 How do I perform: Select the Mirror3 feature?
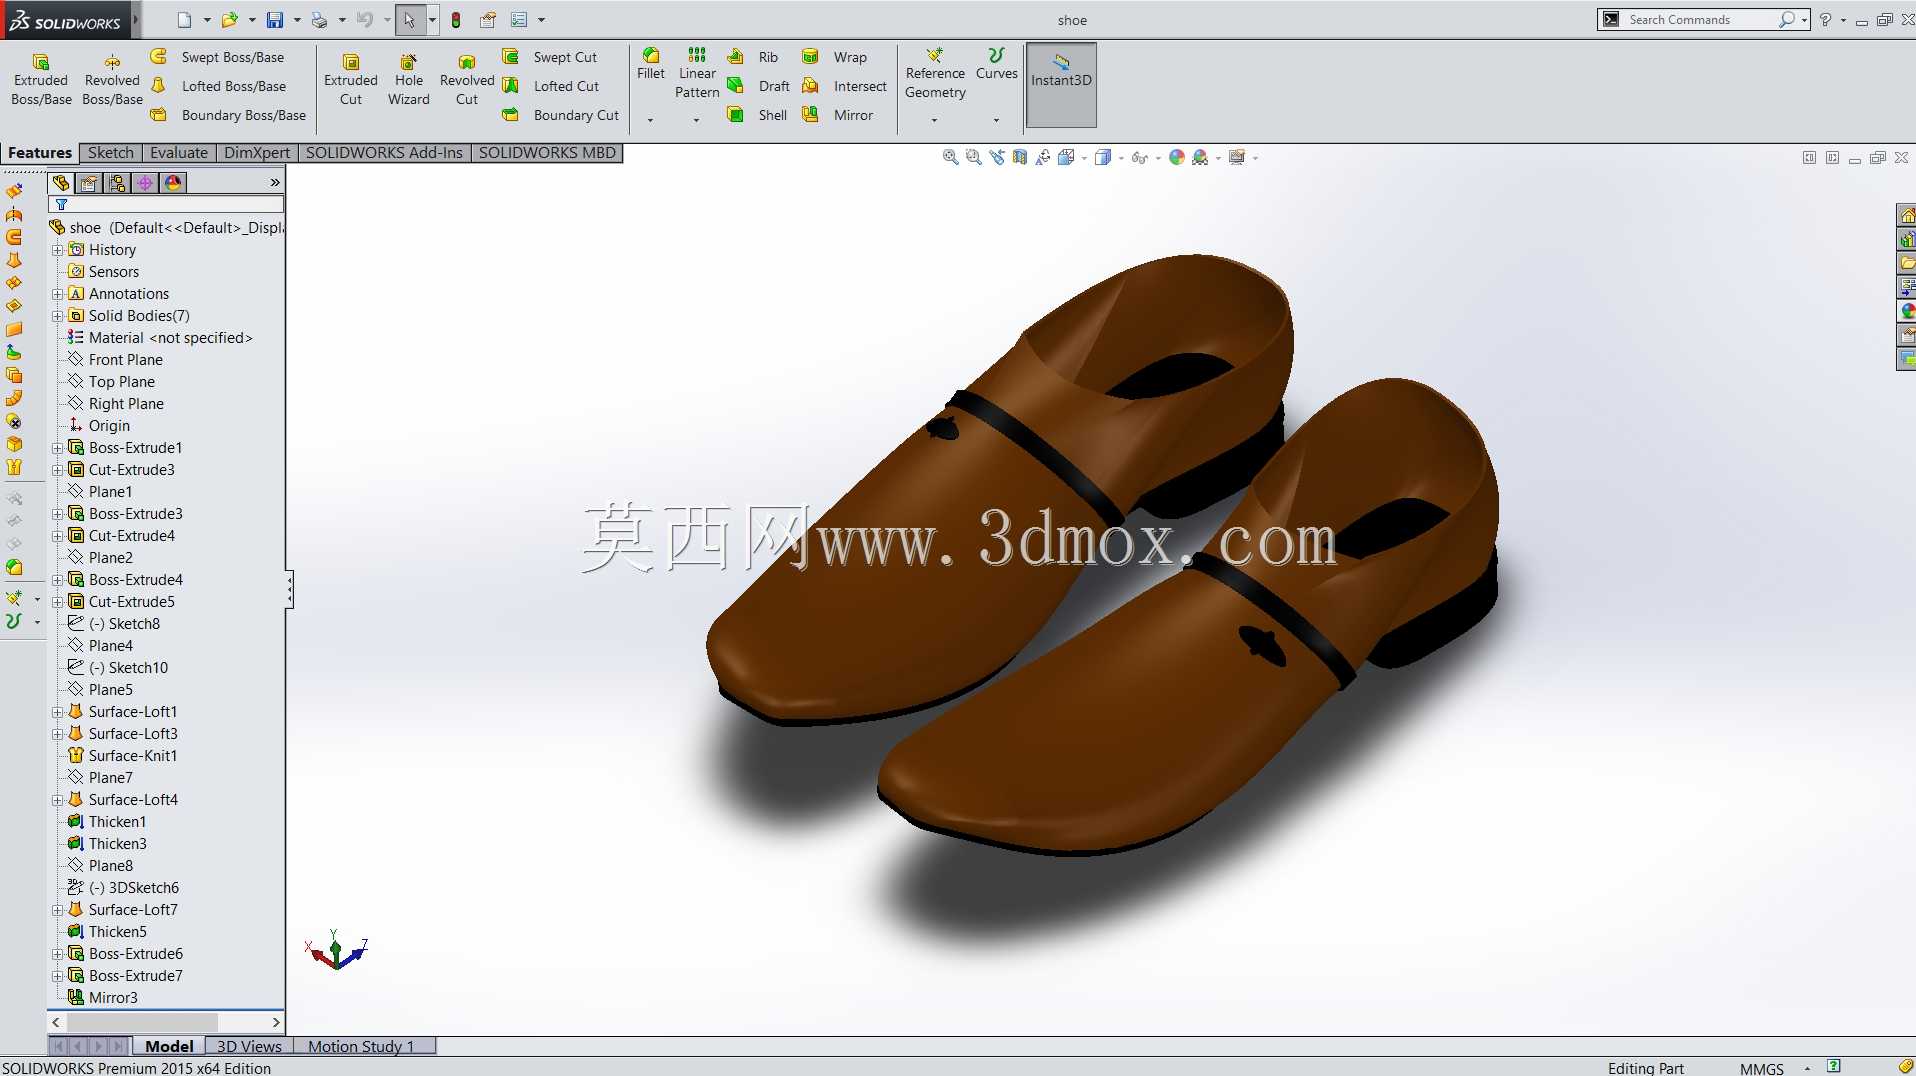(x=103, y=998)
